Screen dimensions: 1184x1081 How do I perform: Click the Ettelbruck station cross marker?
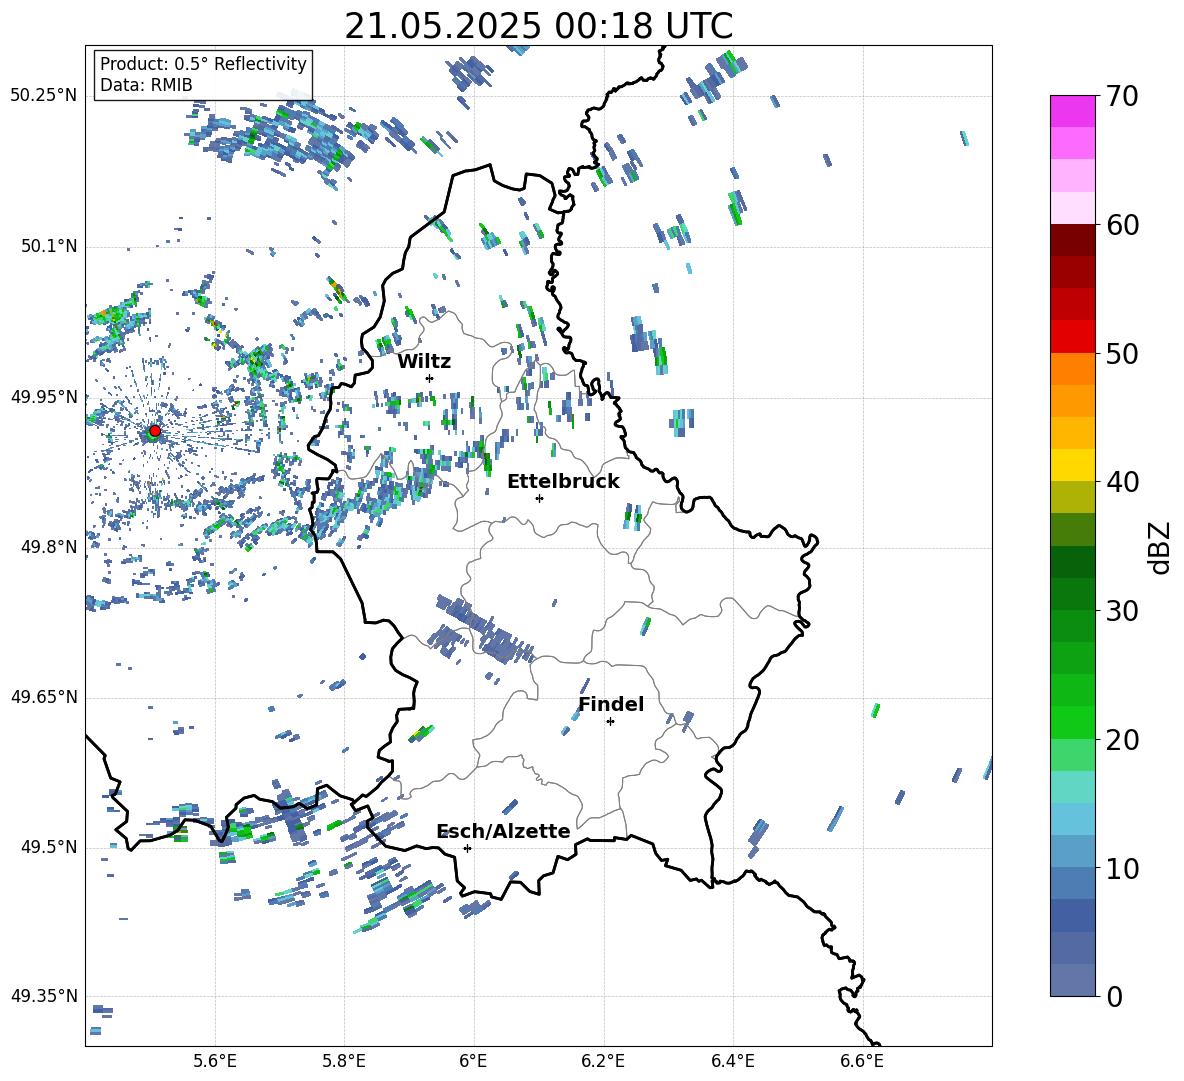click(539, 498)
